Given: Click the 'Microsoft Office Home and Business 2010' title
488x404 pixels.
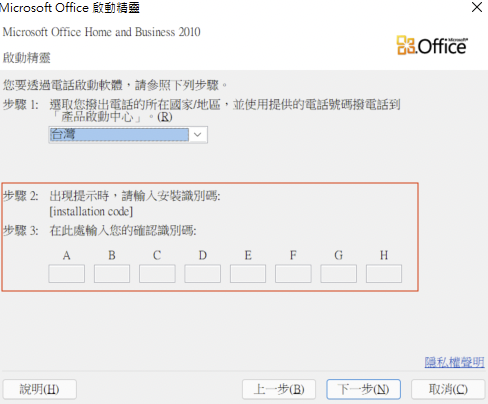Looking at the screenshot, I should 101,32.
